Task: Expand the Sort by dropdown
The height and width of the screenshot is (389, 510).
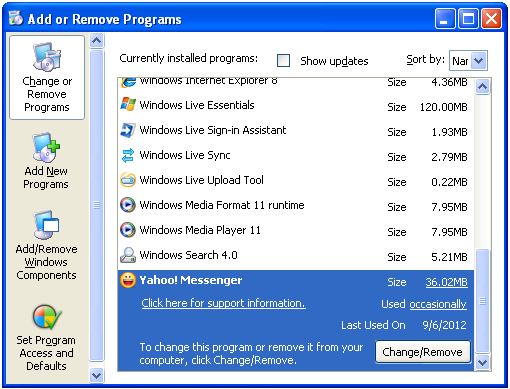Action: pos(479,61)
